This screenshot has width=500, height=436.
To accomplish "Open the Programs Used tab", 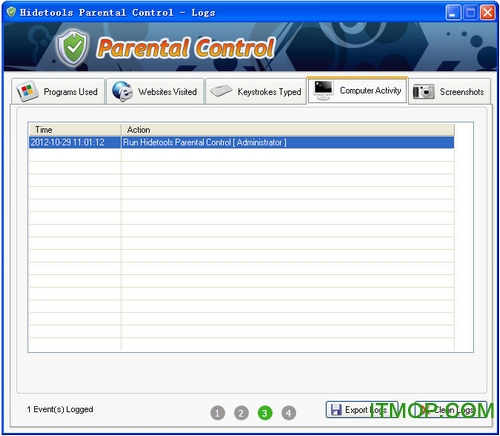I will pyautogui.click(x=58, y=91).
